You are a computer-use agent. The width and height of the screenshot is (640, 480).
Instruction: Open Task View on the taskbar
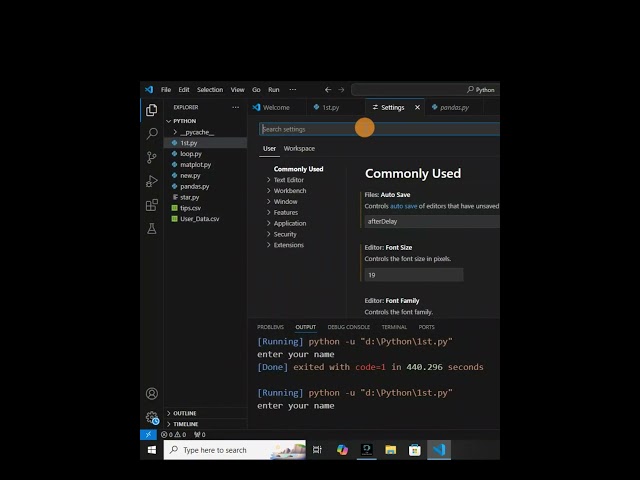(x=317, y=450)
